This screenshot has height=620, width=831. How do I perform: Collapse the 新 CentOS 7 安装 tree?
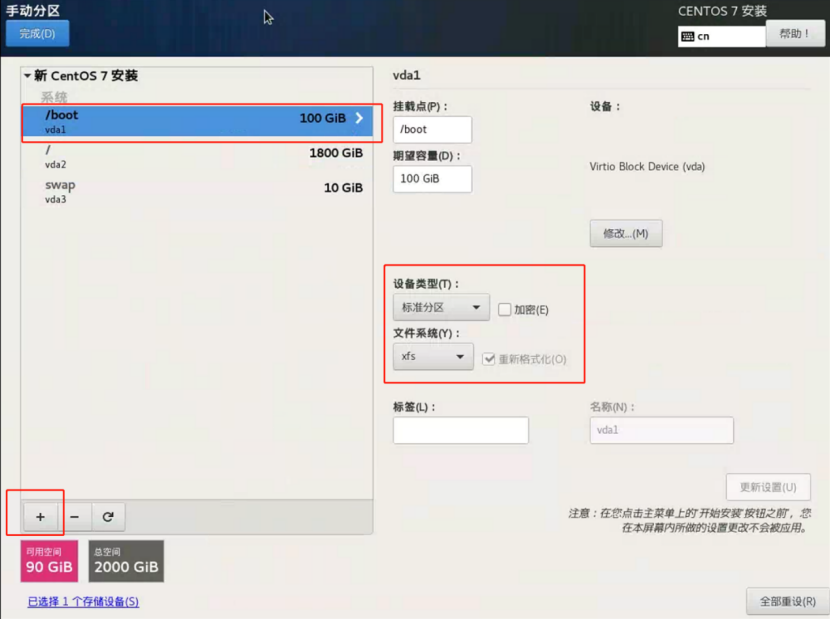28,76
